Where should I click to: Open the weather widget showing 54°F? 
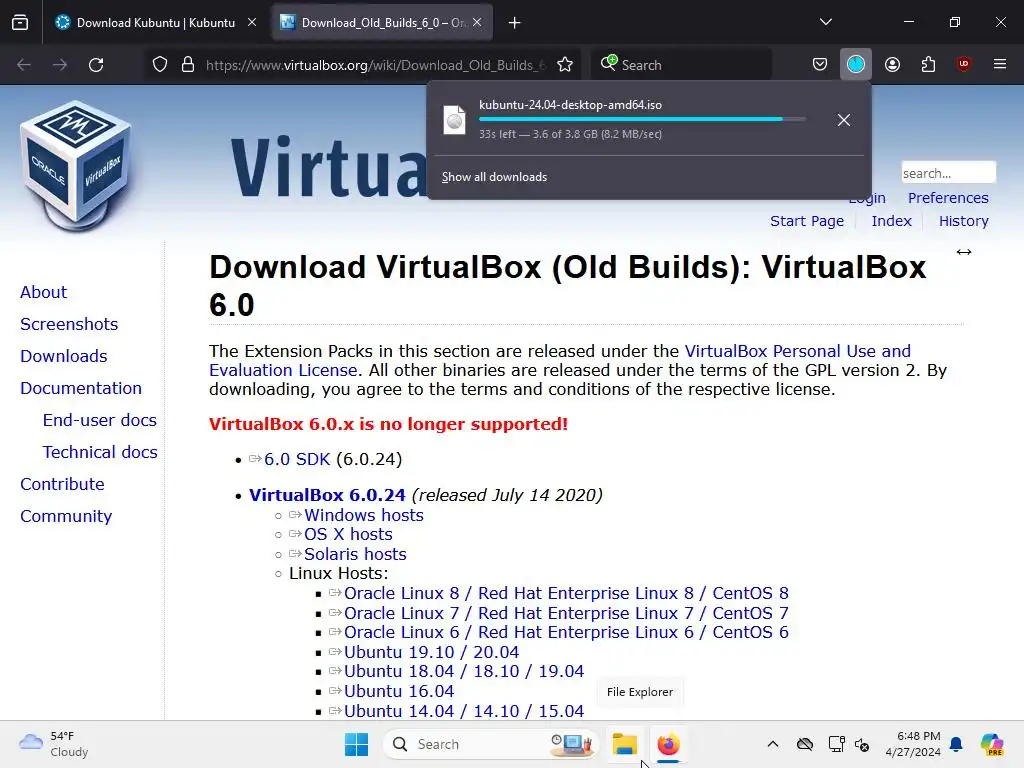click(54, 744)
